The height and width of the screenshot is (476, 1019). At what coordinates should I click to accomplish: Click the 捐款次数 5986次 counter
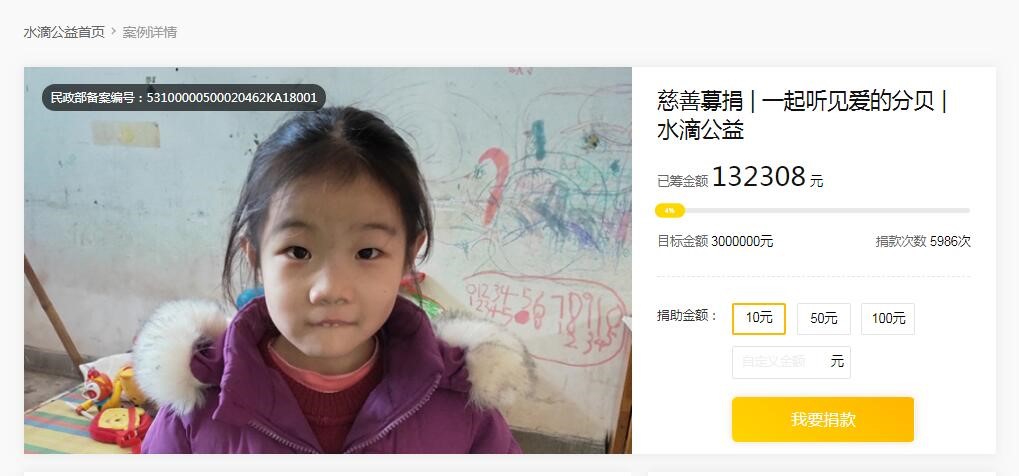click(923, 241)
